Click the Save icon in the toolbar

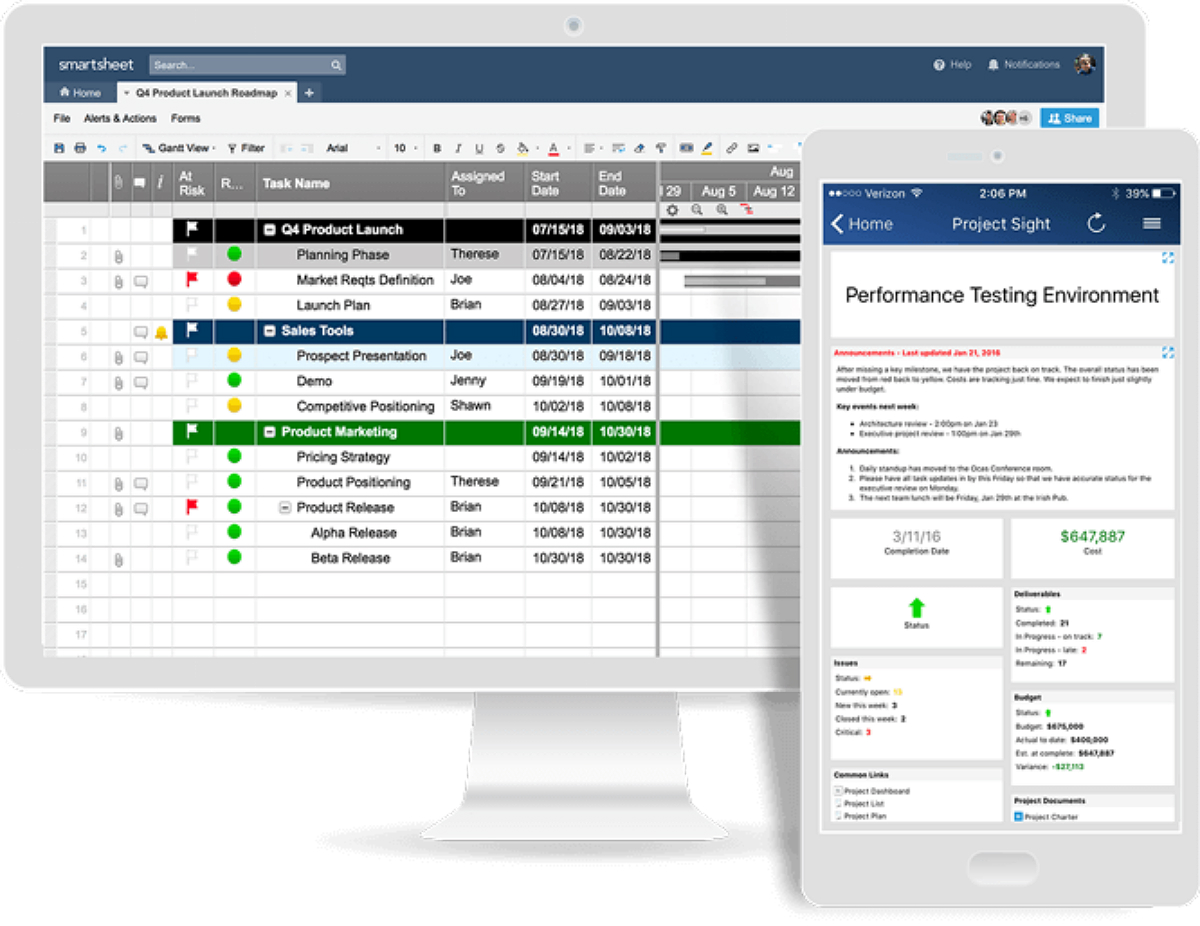[59, 148]
